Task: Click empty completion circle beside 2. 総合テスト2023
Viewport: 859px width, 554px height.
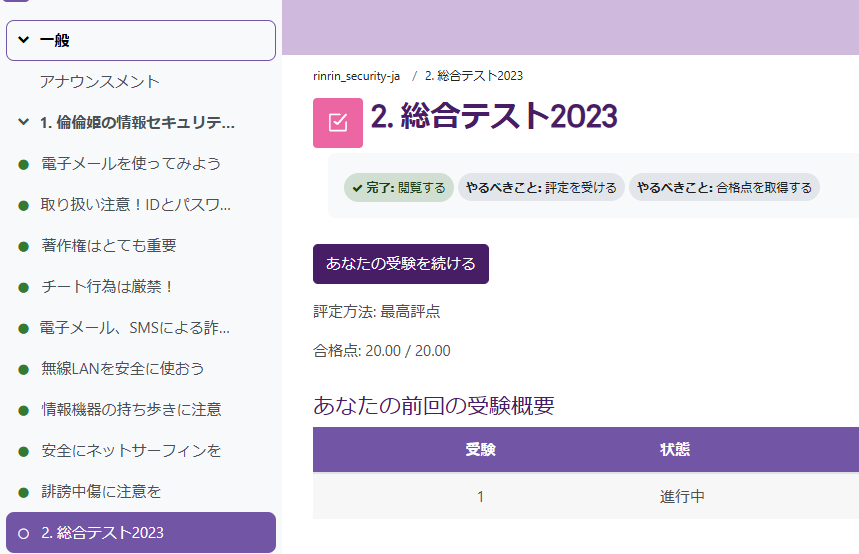Action: pos(24,534)
